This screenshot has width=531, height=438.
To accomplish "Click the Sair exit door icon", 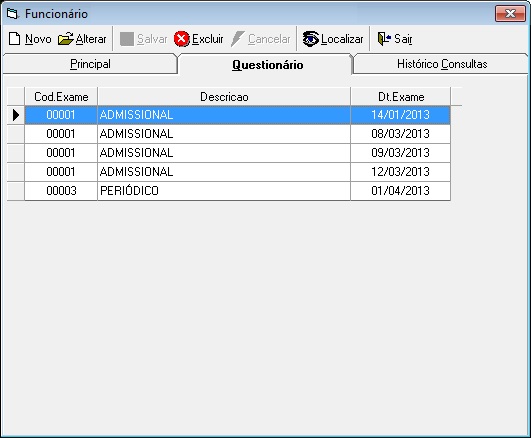I will coord(384,39).
